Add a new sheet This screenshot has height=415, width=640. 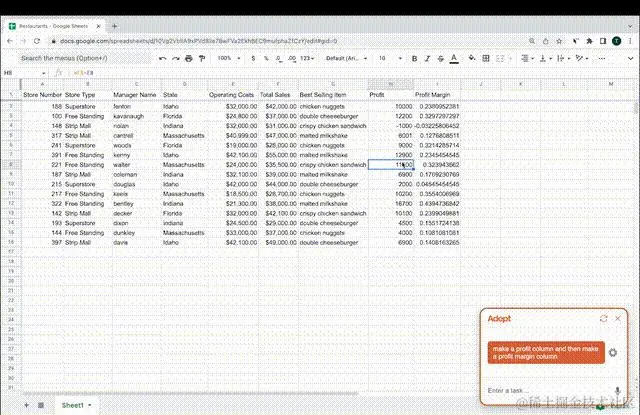pos(27,405)
